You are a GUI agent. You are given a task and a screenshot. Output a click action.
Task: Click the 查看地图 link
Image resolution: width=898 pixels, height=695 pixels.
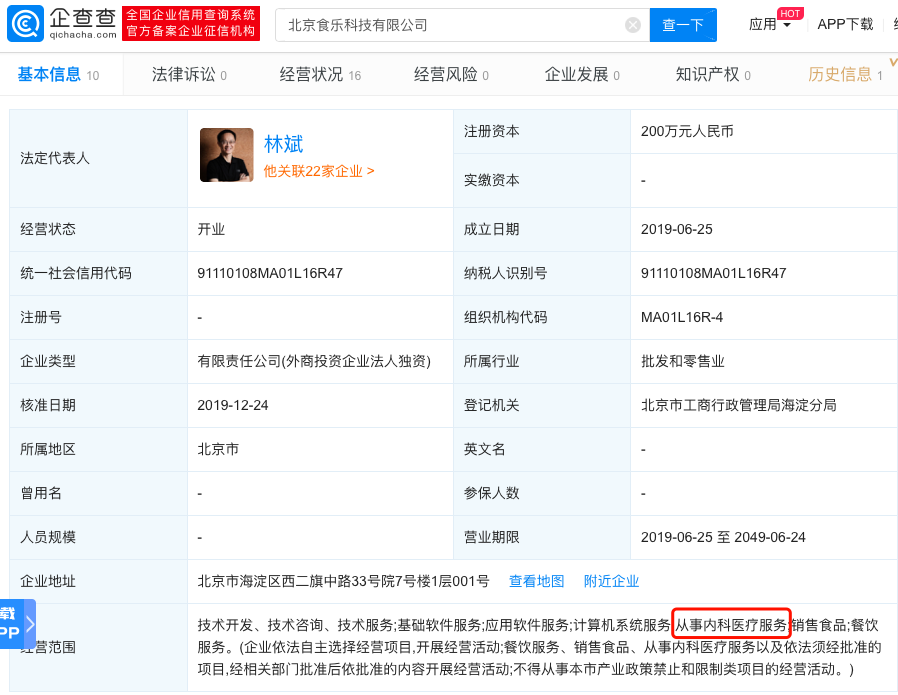[x=536, y=581]
